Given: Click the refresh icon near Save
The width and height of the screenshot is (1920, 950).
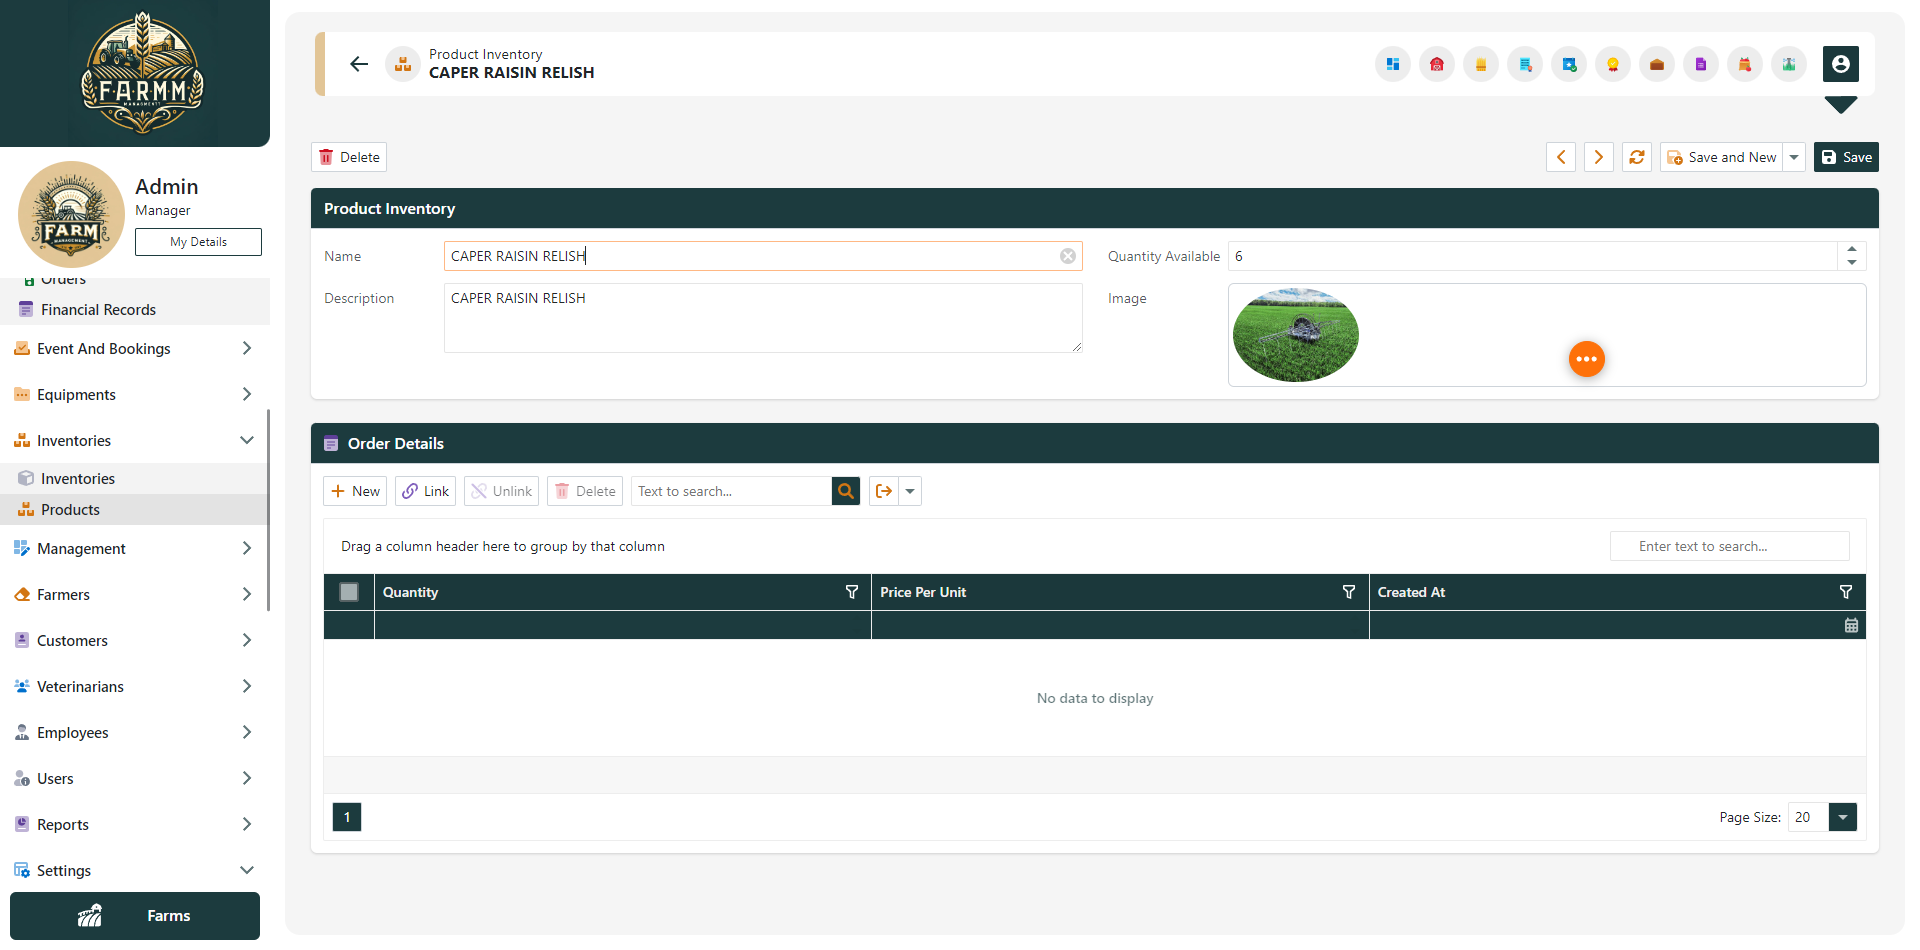Looking at the screenshot, I should (x=1636, y=157).
